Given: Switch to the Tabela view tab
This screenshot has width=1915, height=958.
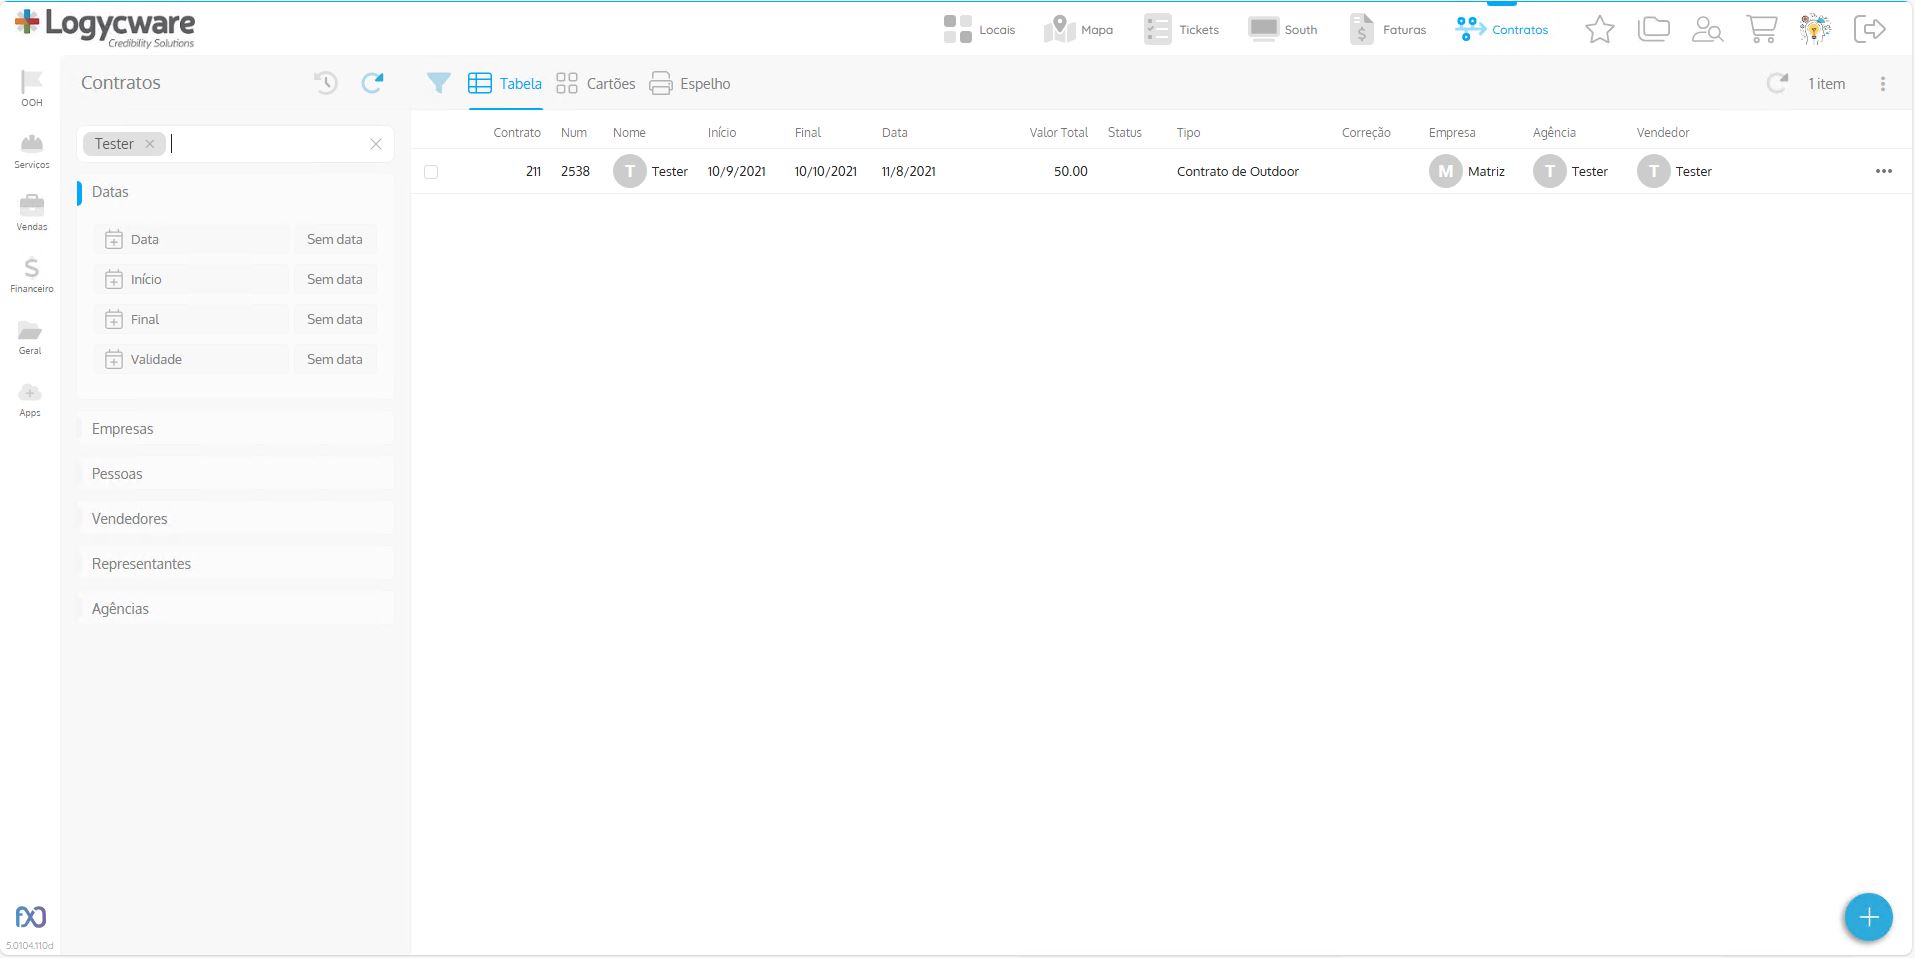Looking at the screenshot, I should [505, 84].
